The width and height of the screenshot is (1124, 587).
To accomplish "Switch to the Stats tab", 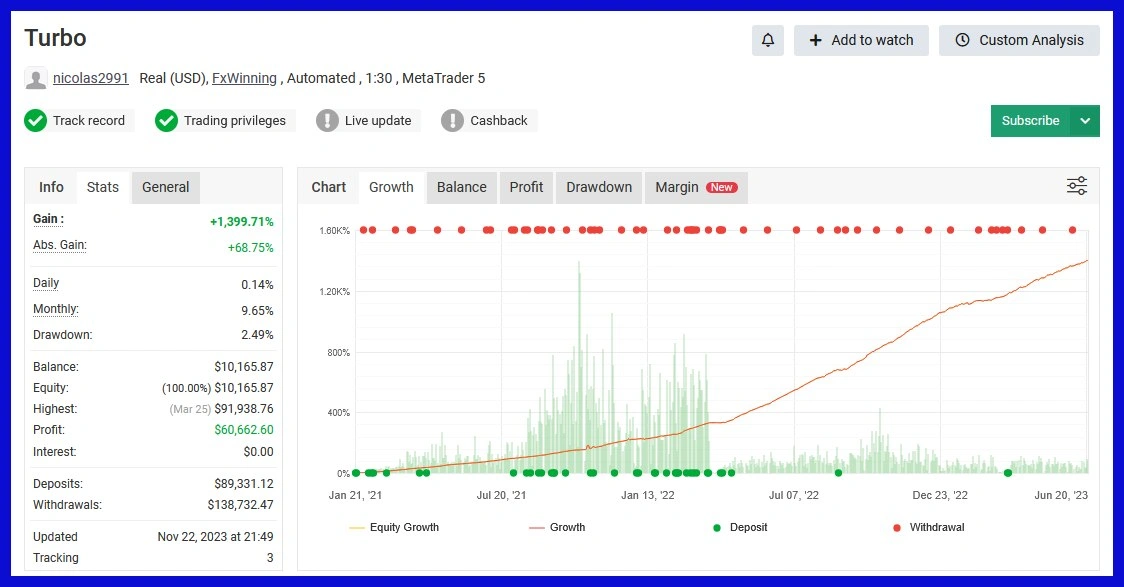I will [x=103, y=187].
